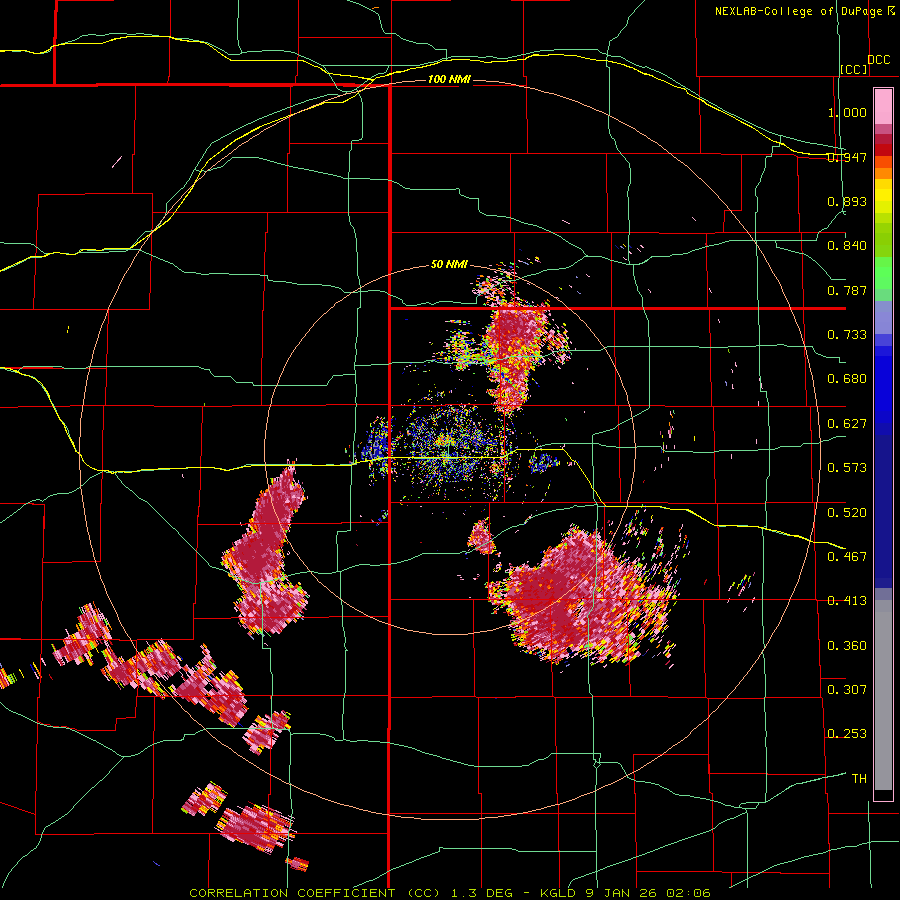900x900 pixels.
Task: Click the radar site center inside the 50 NMI ring
Action: [449, 450]
